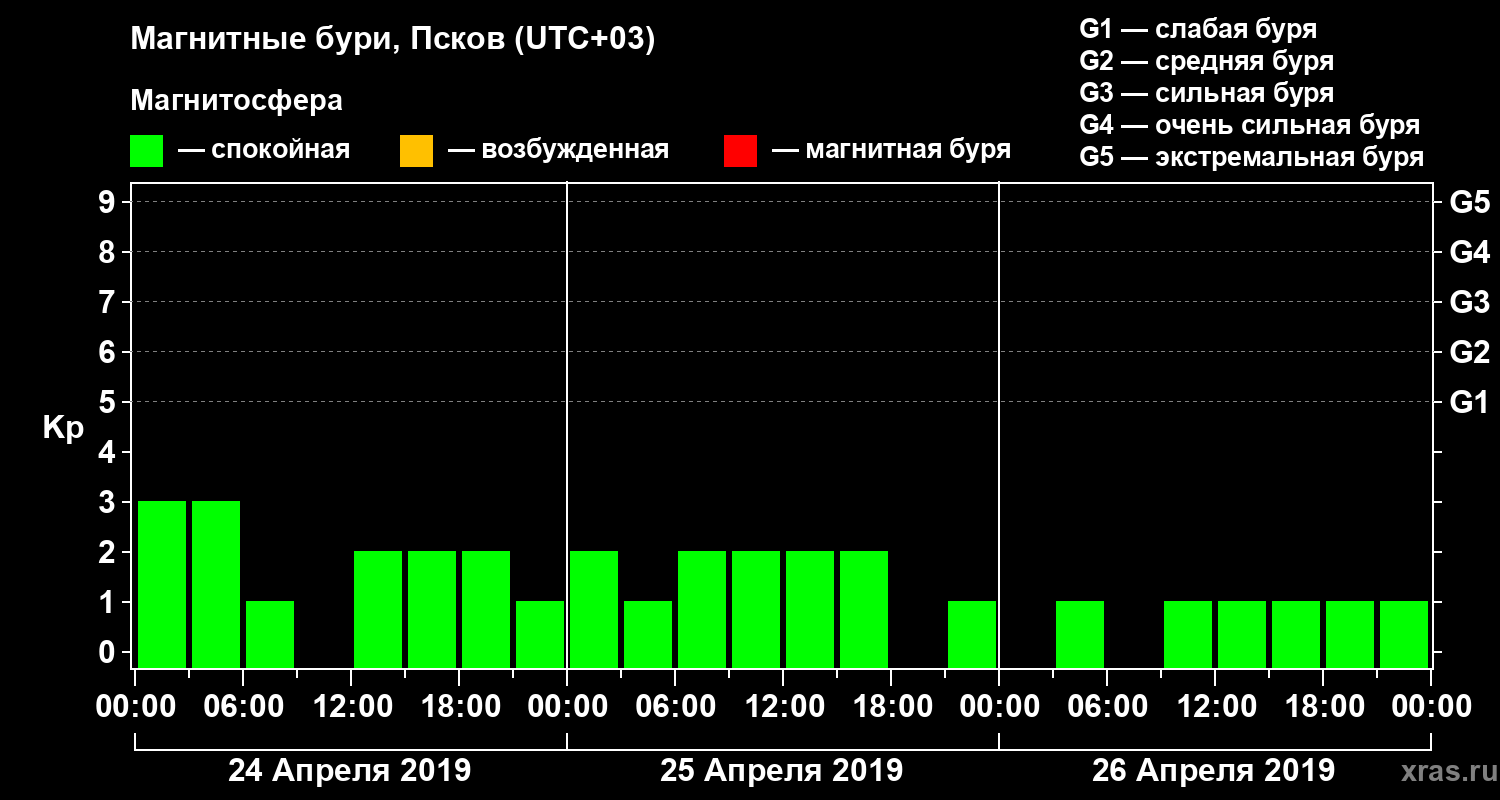This screenshot has width=1500, height=800.
Task: Click the 'Kp' axis label
Action: coord(63,428)
